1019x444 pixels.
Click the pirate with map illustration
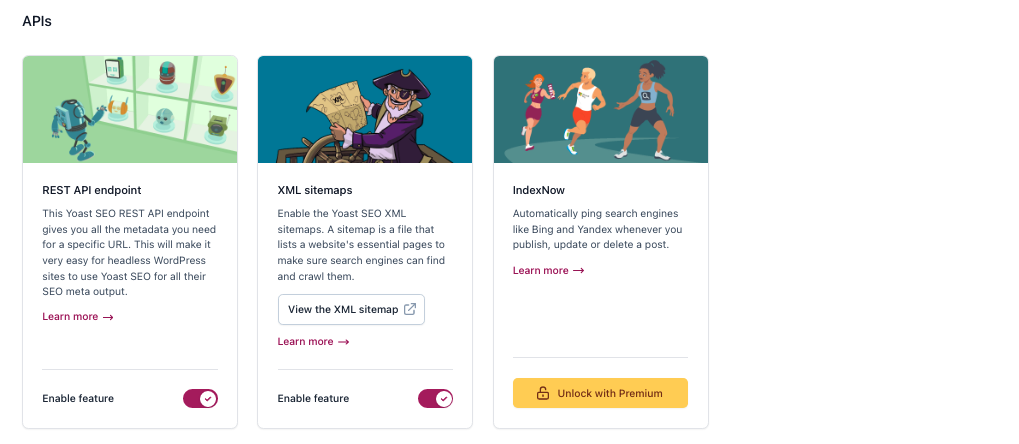365,109
